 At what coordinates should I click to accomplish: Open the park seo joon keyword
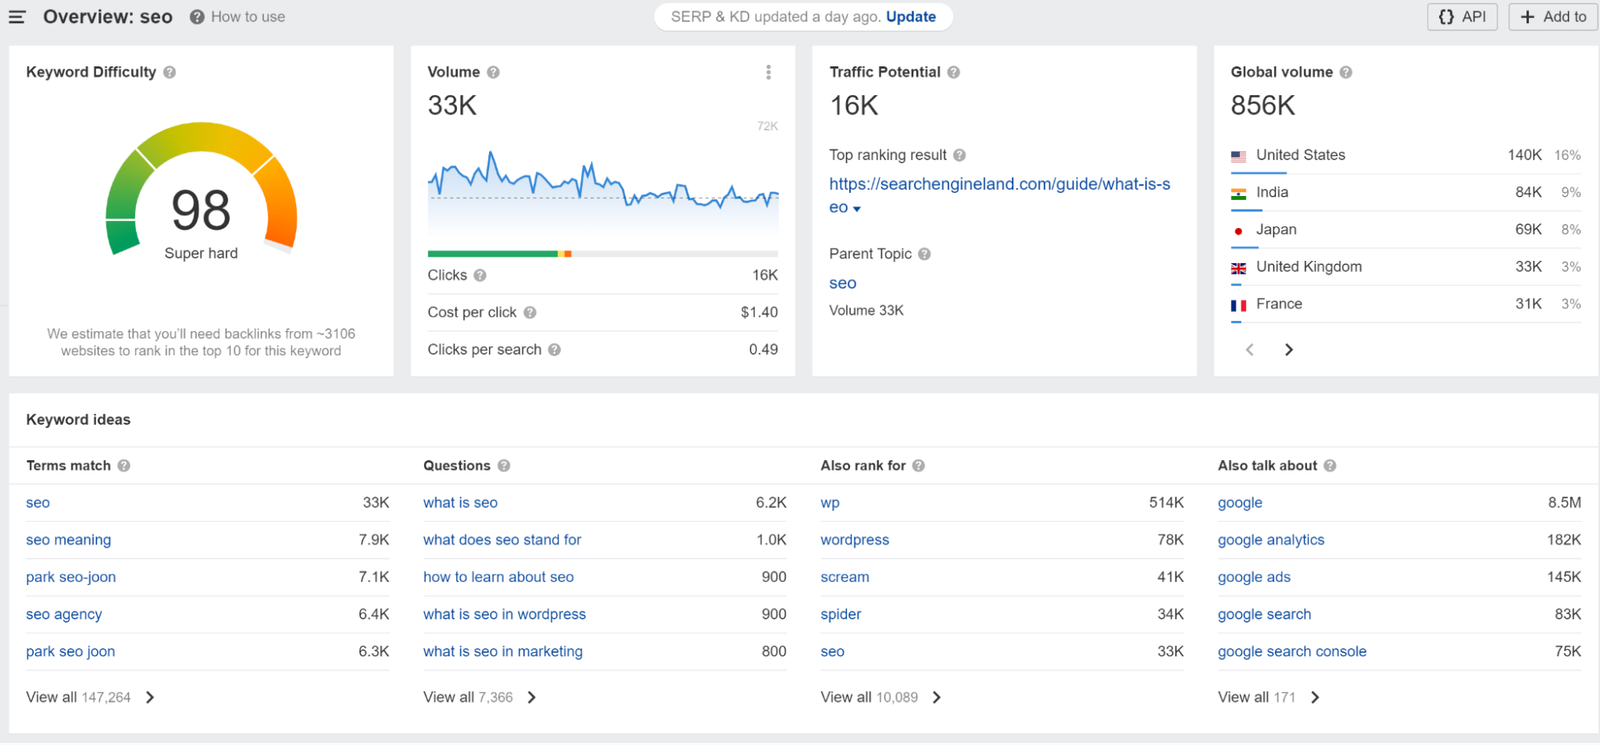pyautogui.click(x=71, y=651)
